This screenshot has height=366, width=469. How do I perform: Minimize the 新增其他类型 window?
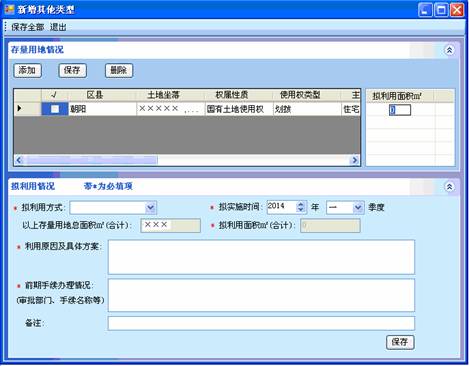pyautogui.click(x=425, y=10)
